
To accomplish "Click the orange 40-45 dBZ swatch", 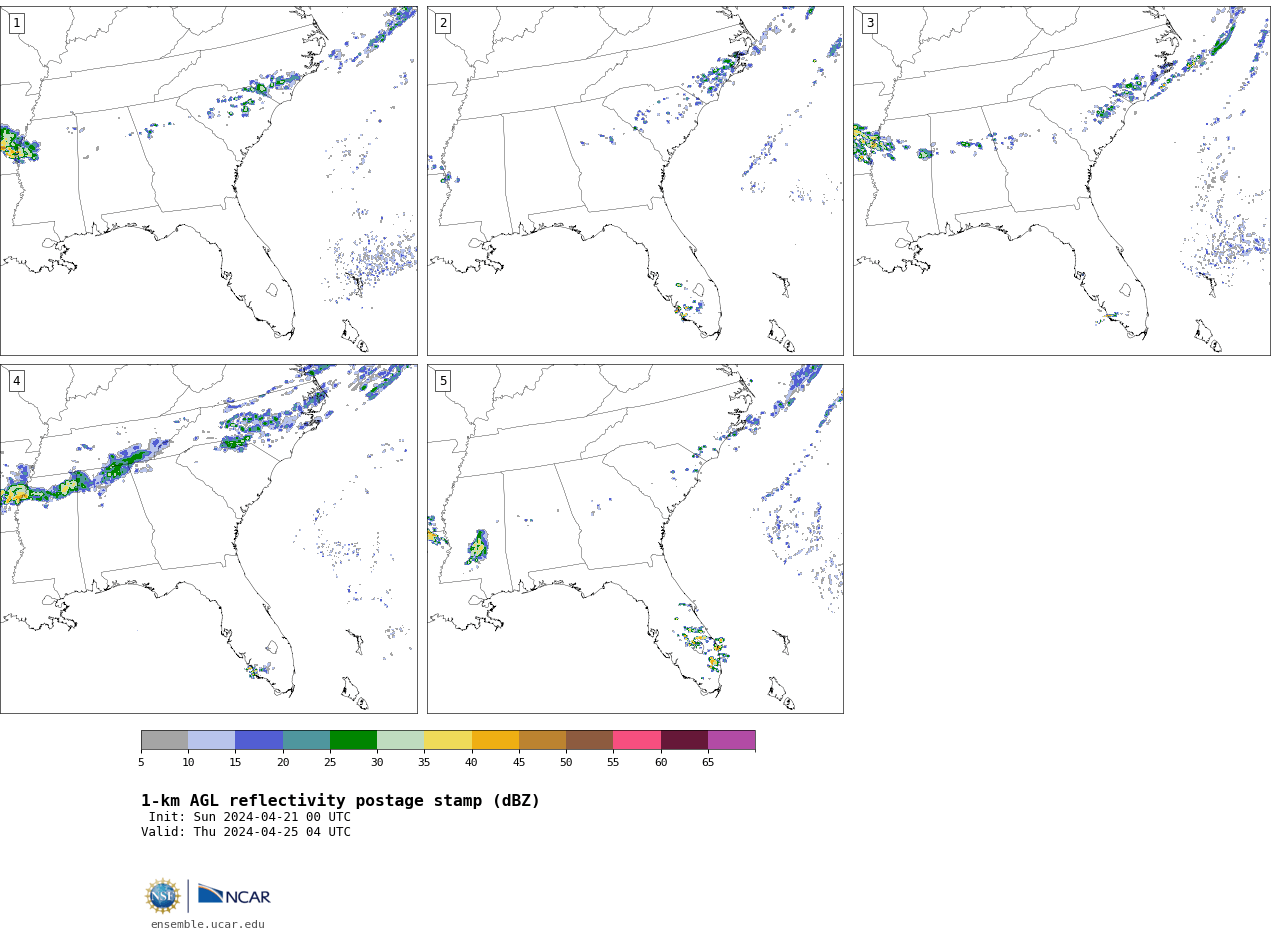I will (x=495, y=740).
